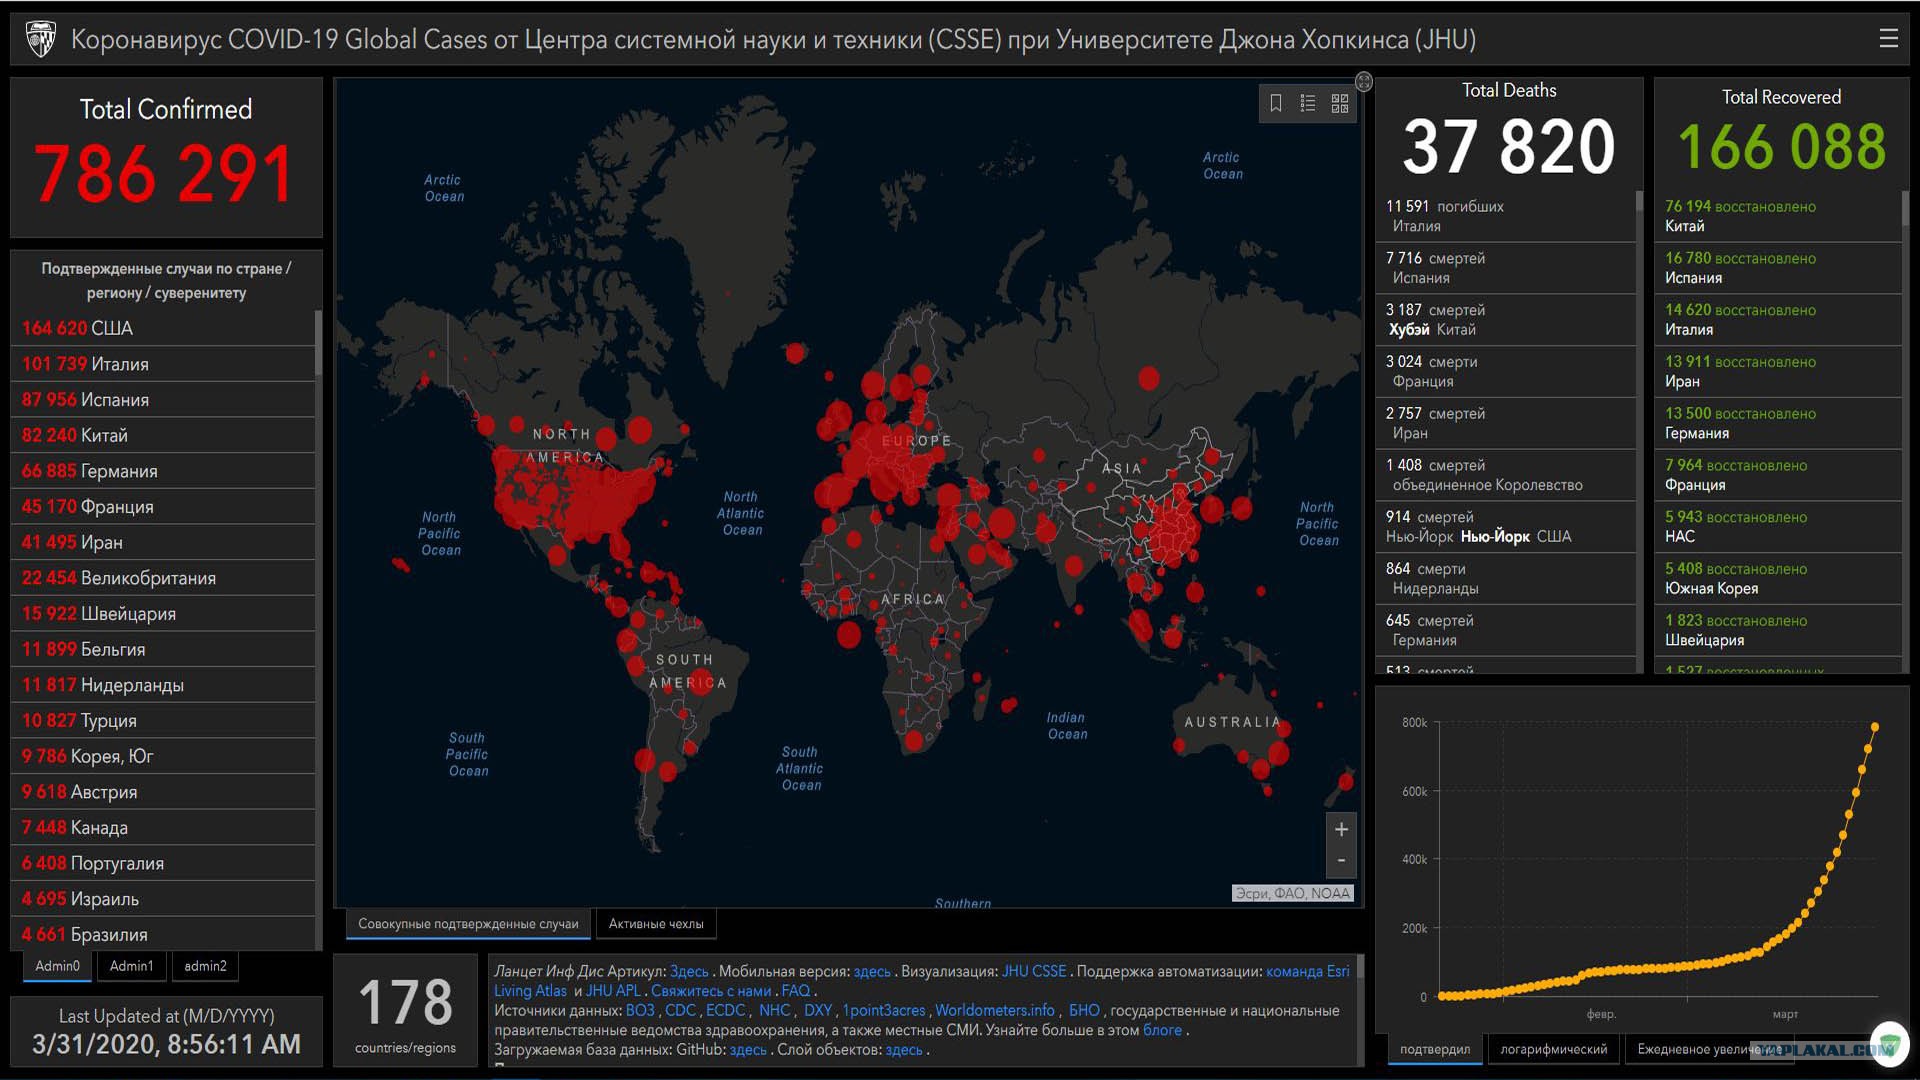Select 4 661 Бразилия in country list

(x=163, y=934)
